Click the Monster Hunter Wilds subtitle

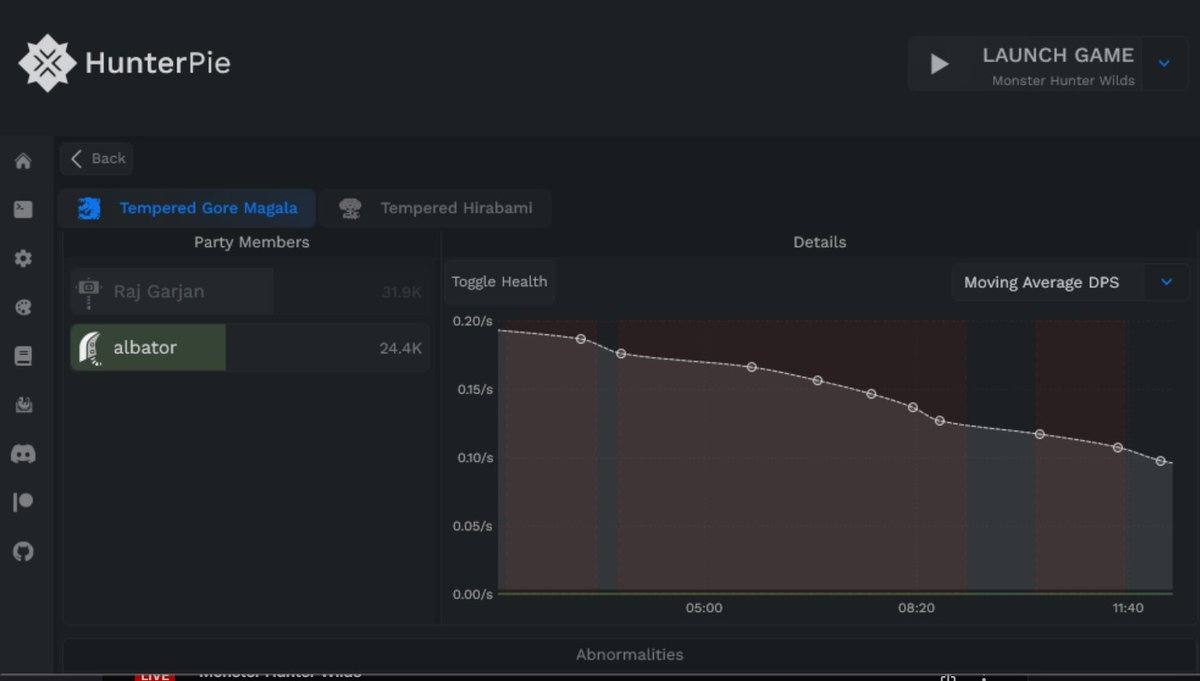(x=1063, y=81)
